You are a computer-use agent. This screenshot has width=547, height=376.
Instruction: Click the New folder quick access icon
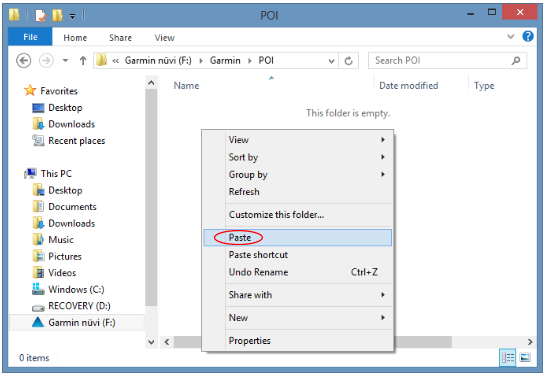(57, 15)
